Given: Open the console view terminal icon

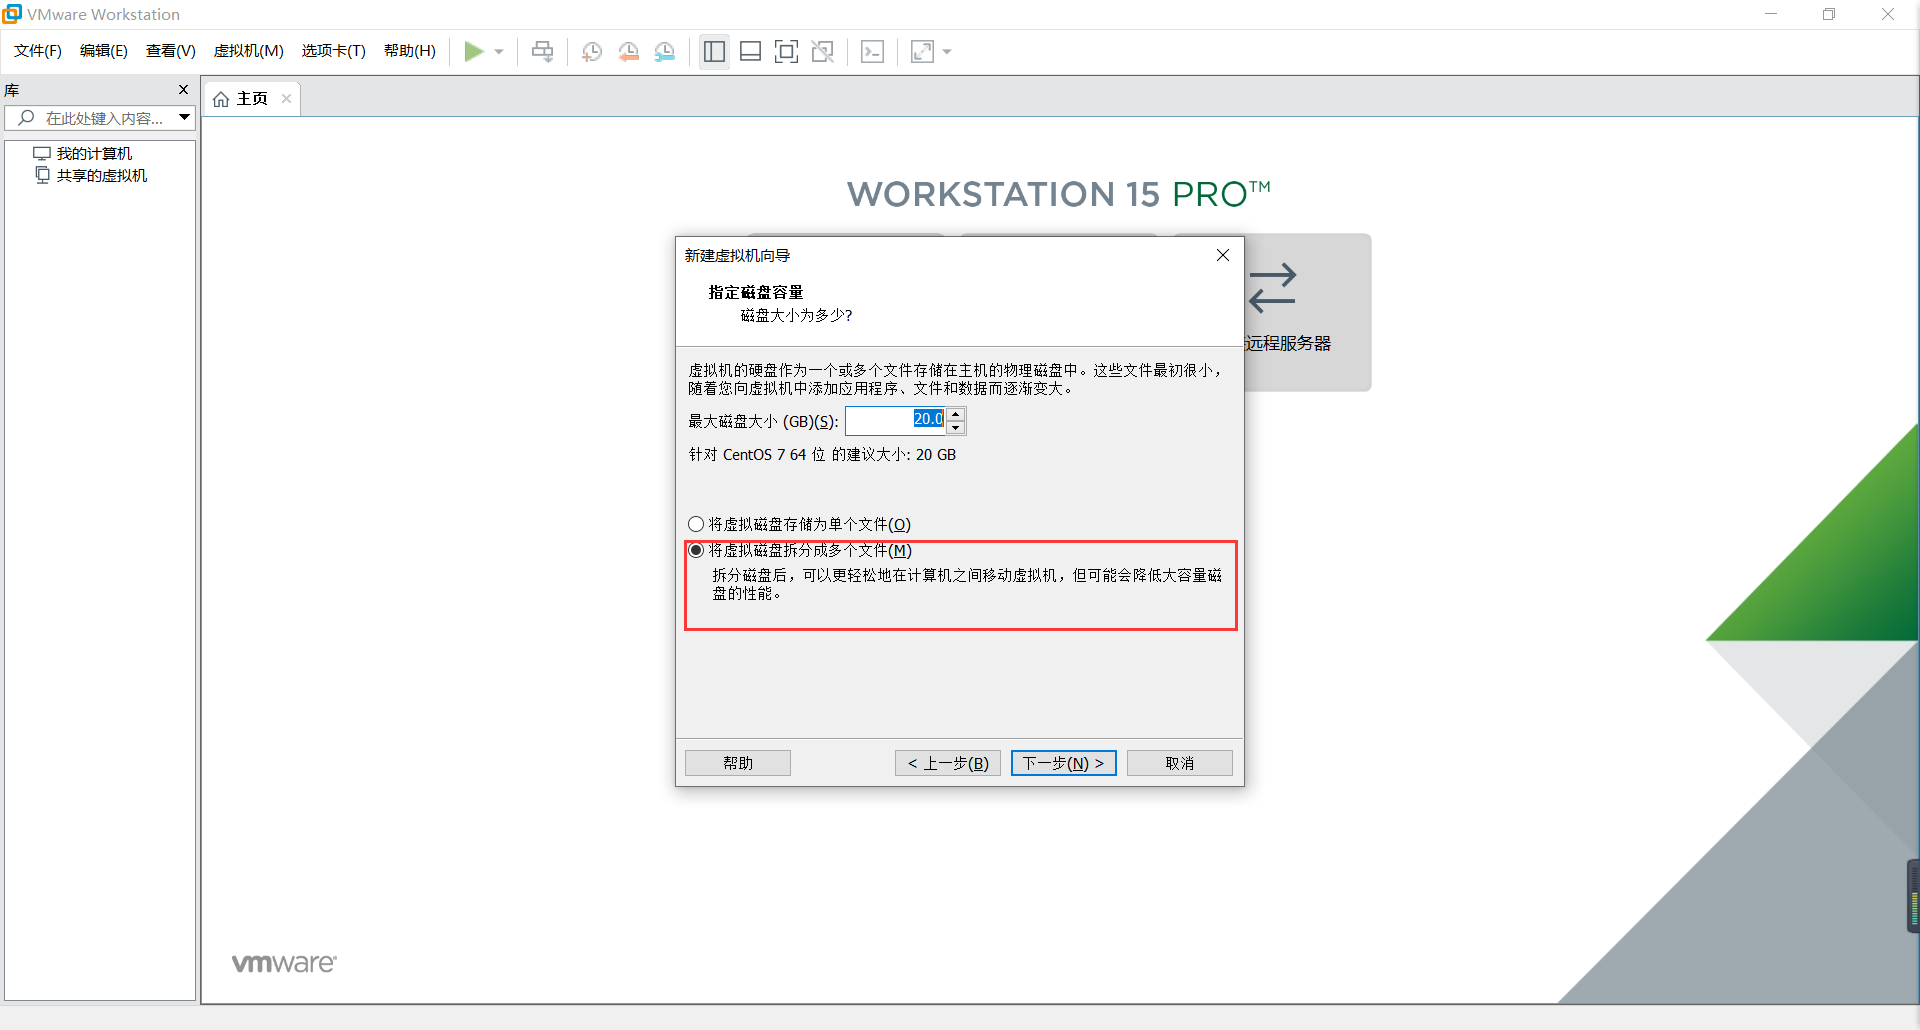Looking at the screenshot, I should coord(872,51).
